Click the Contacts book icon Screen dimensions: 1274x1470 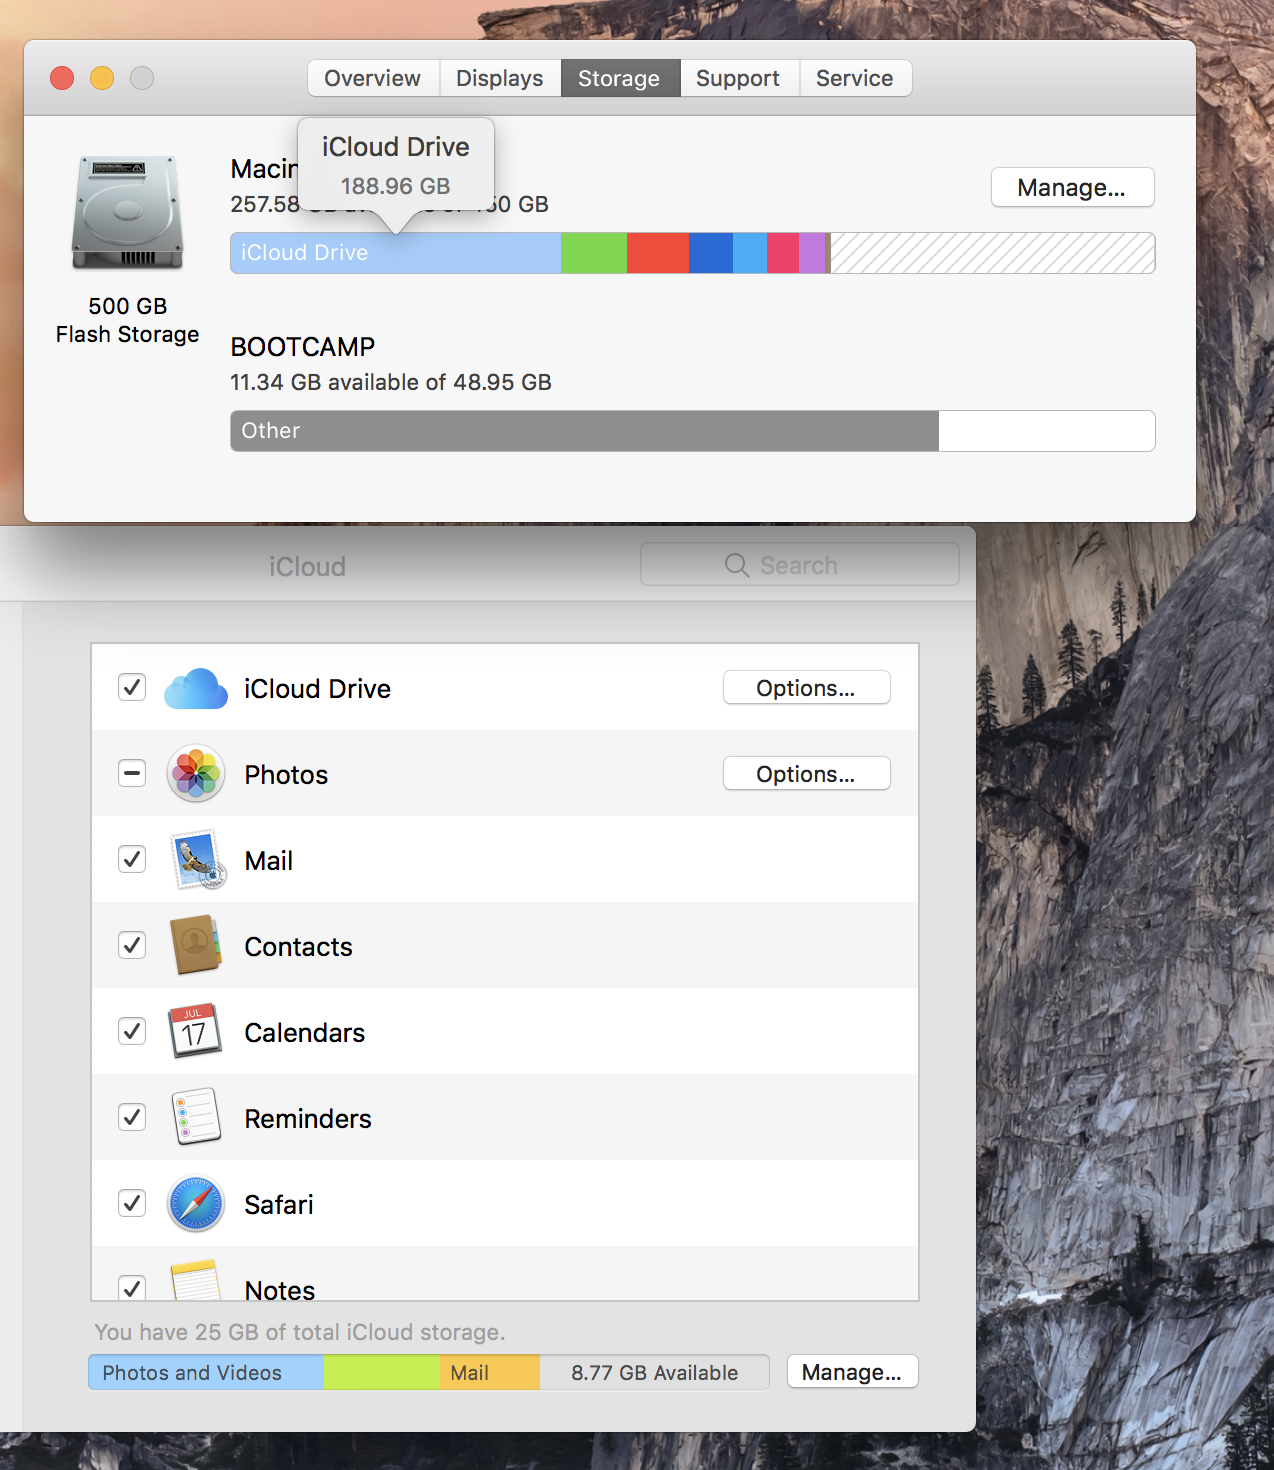196,945
